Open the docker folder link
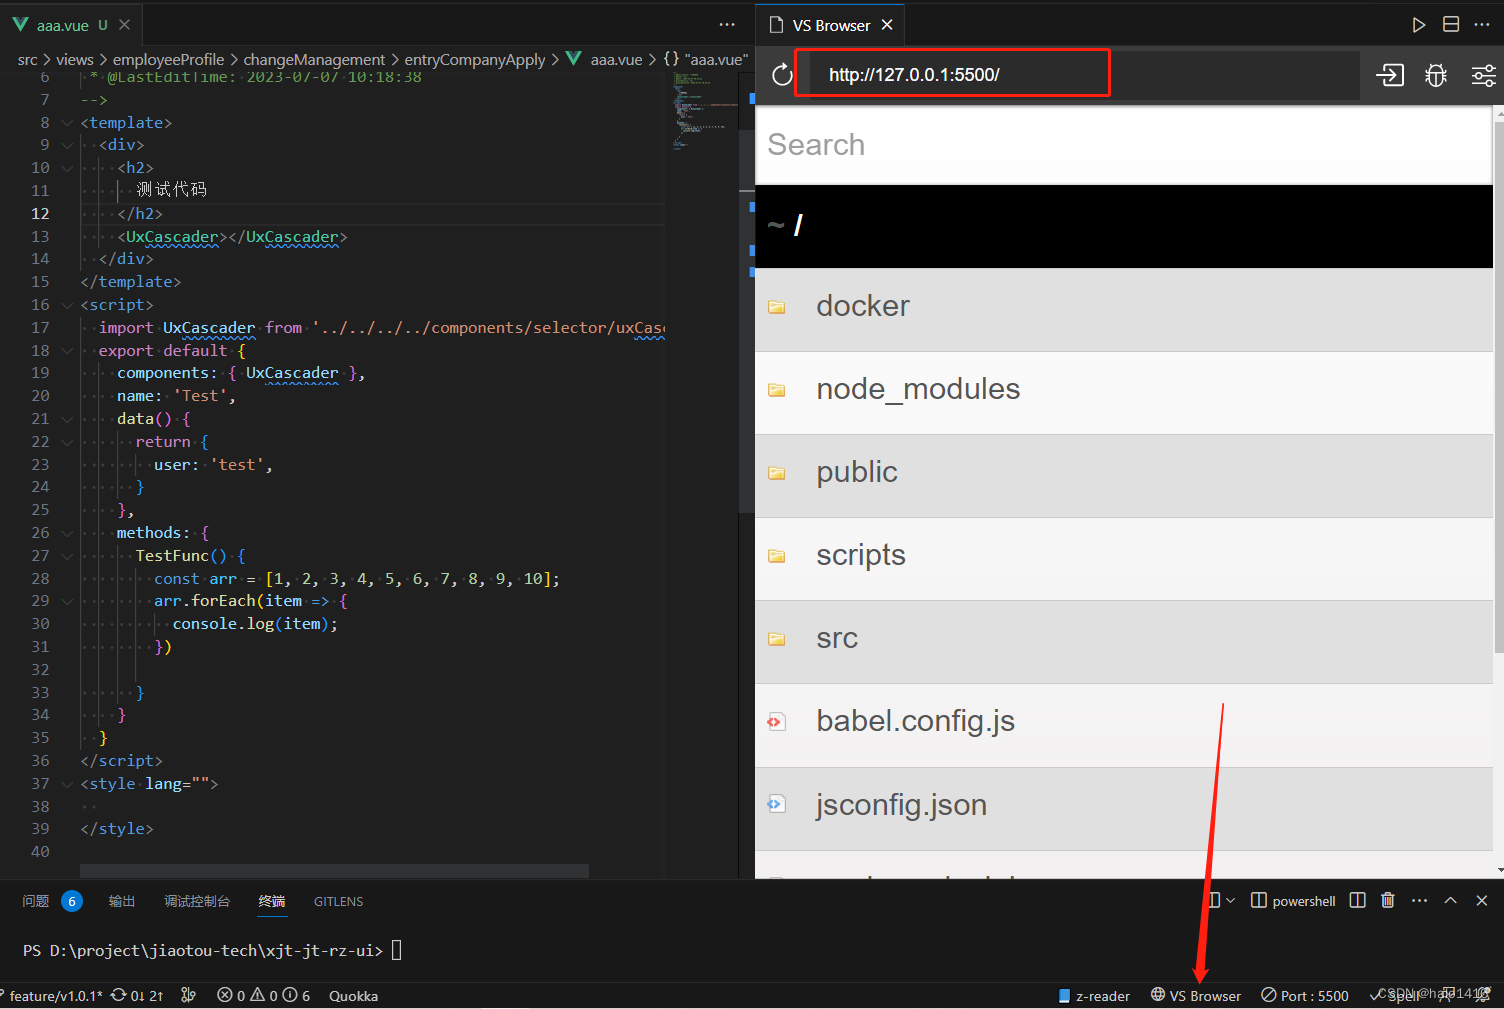Screen dimensions: 1504x1009 point(863,306)
